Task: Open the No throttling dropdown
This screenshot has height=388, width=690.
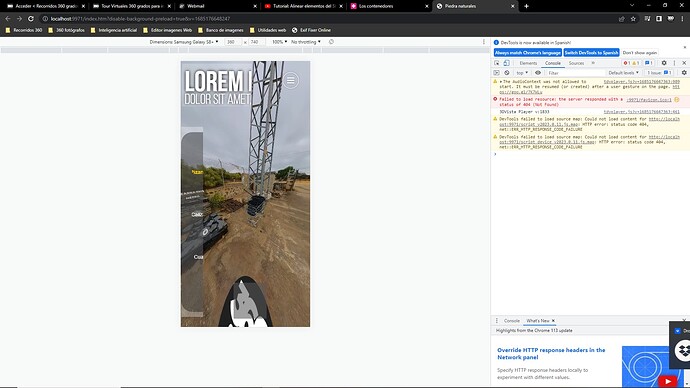Action: coord(306,42)
